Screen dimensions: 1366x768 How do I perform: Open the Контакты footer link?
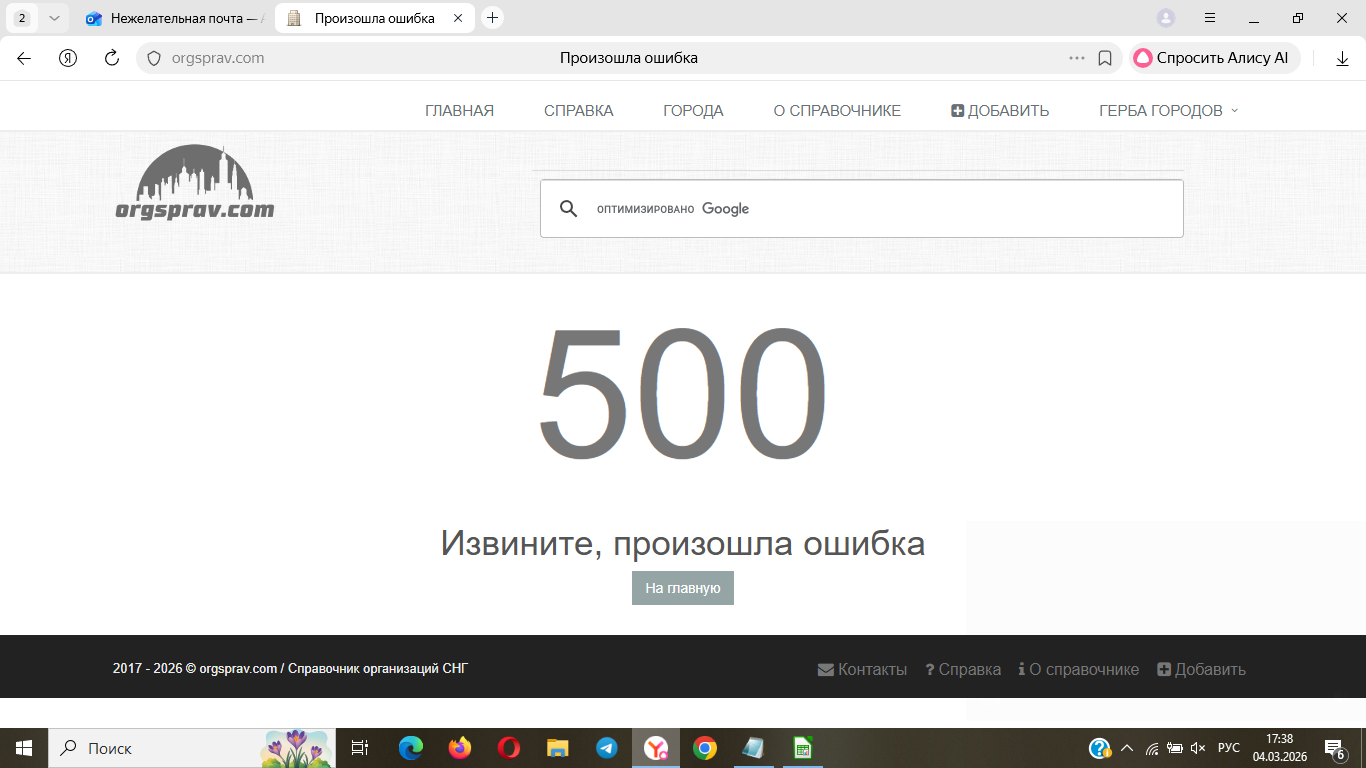point(862,670)
